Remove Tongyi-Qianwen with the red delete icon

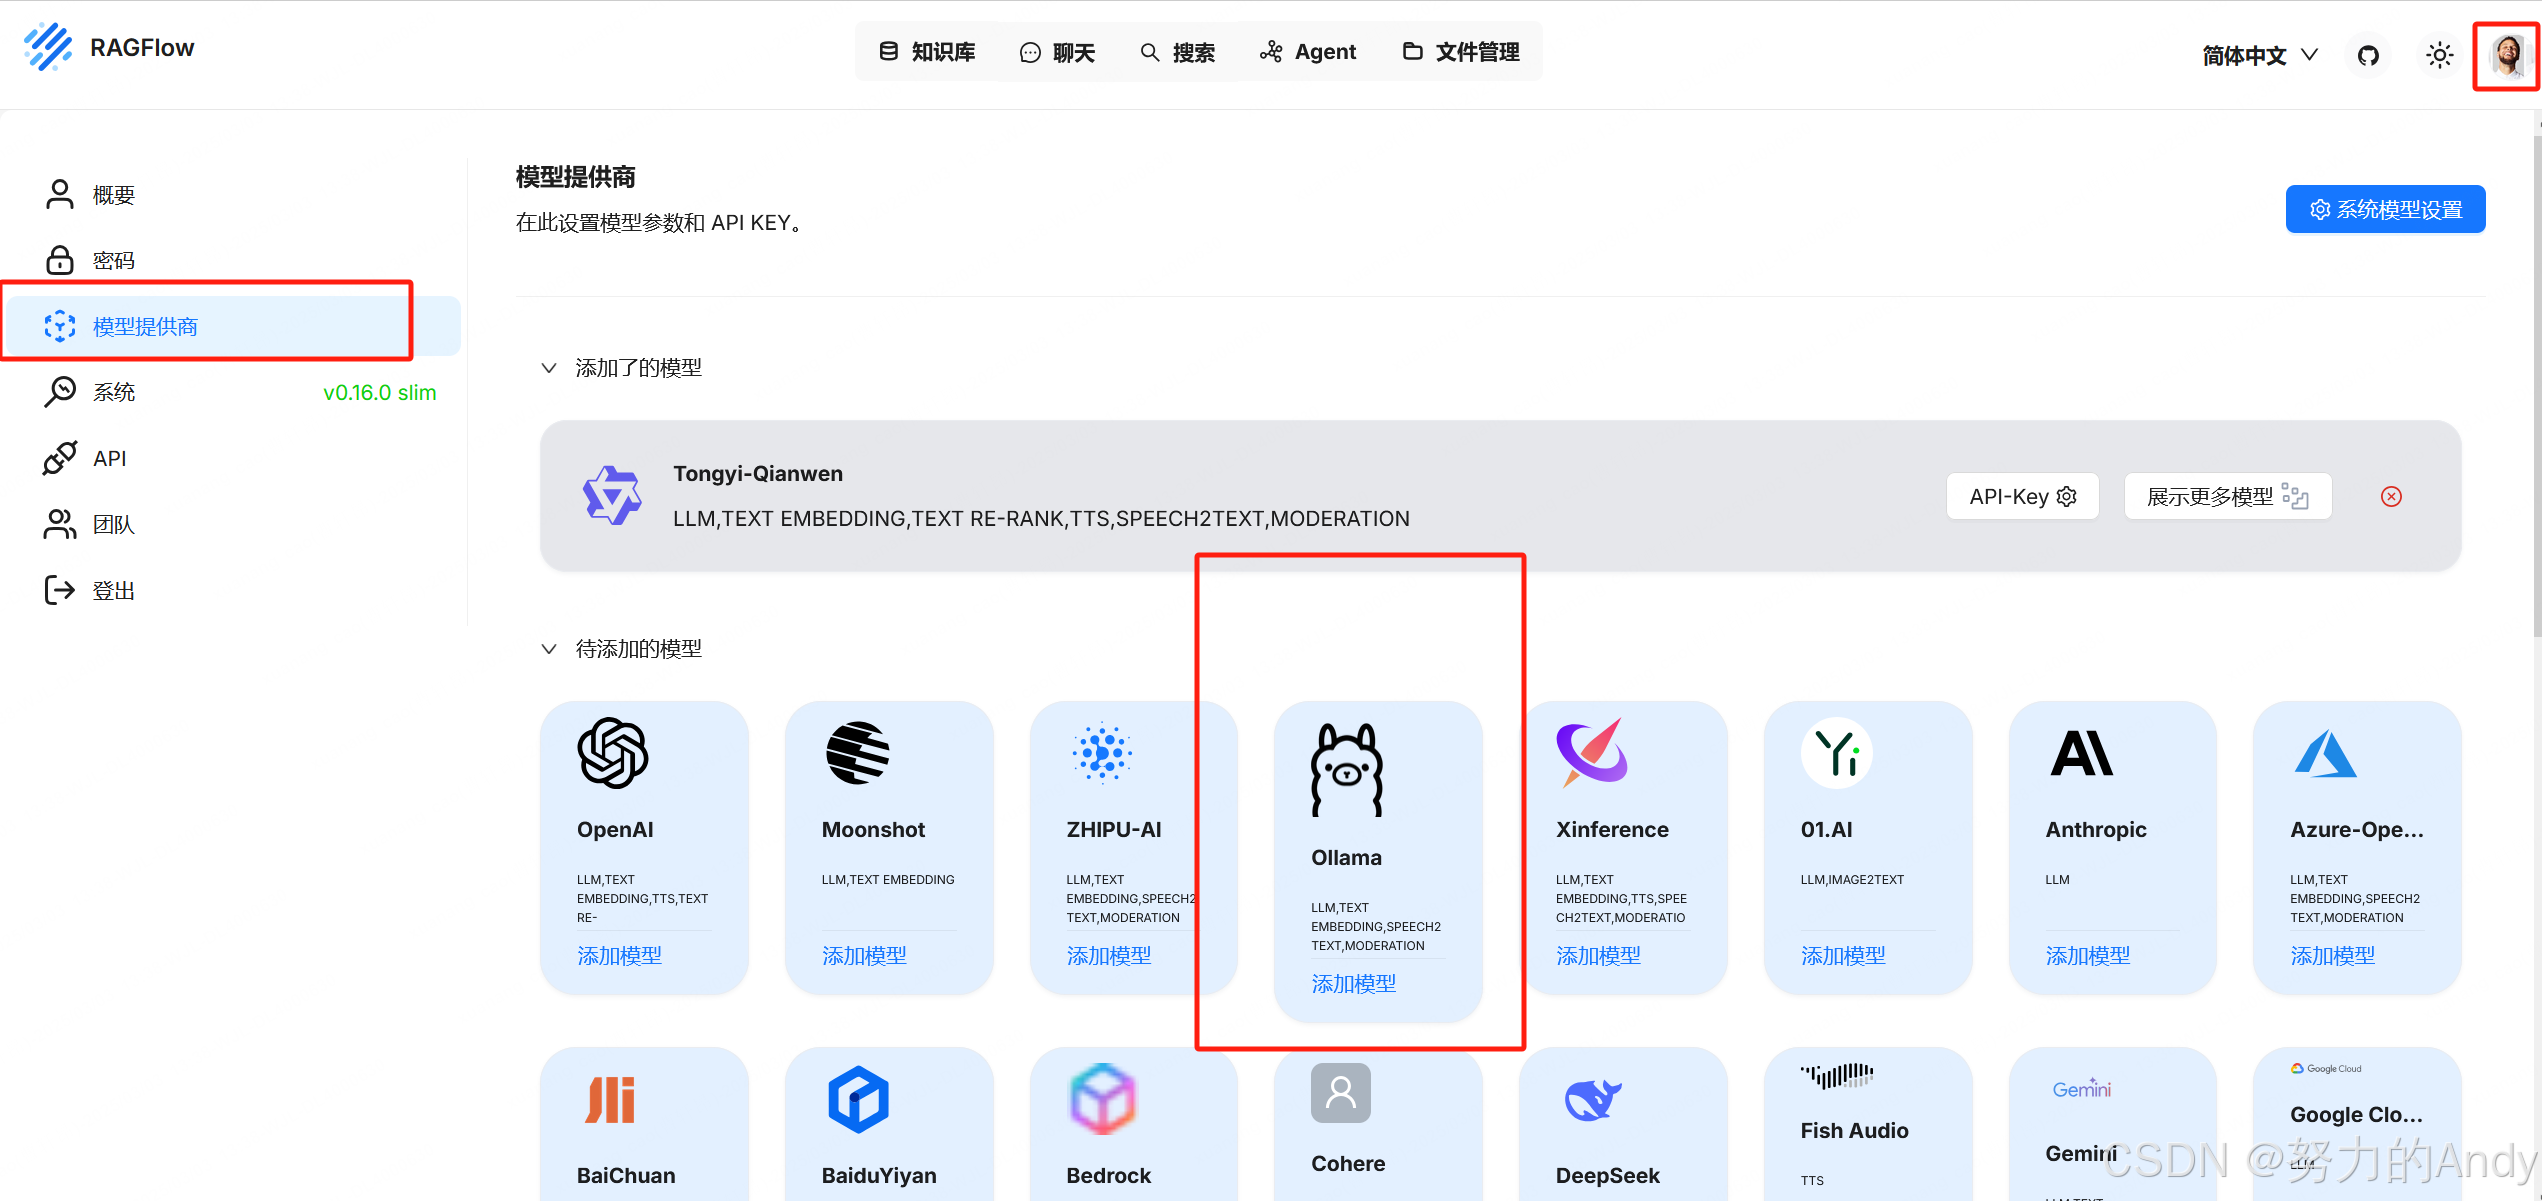[2391, 496]
